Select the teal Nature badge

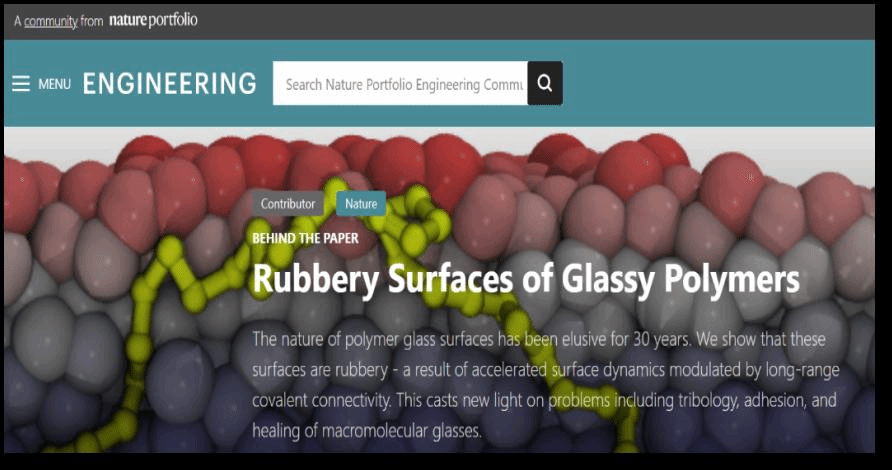[361, 204]
